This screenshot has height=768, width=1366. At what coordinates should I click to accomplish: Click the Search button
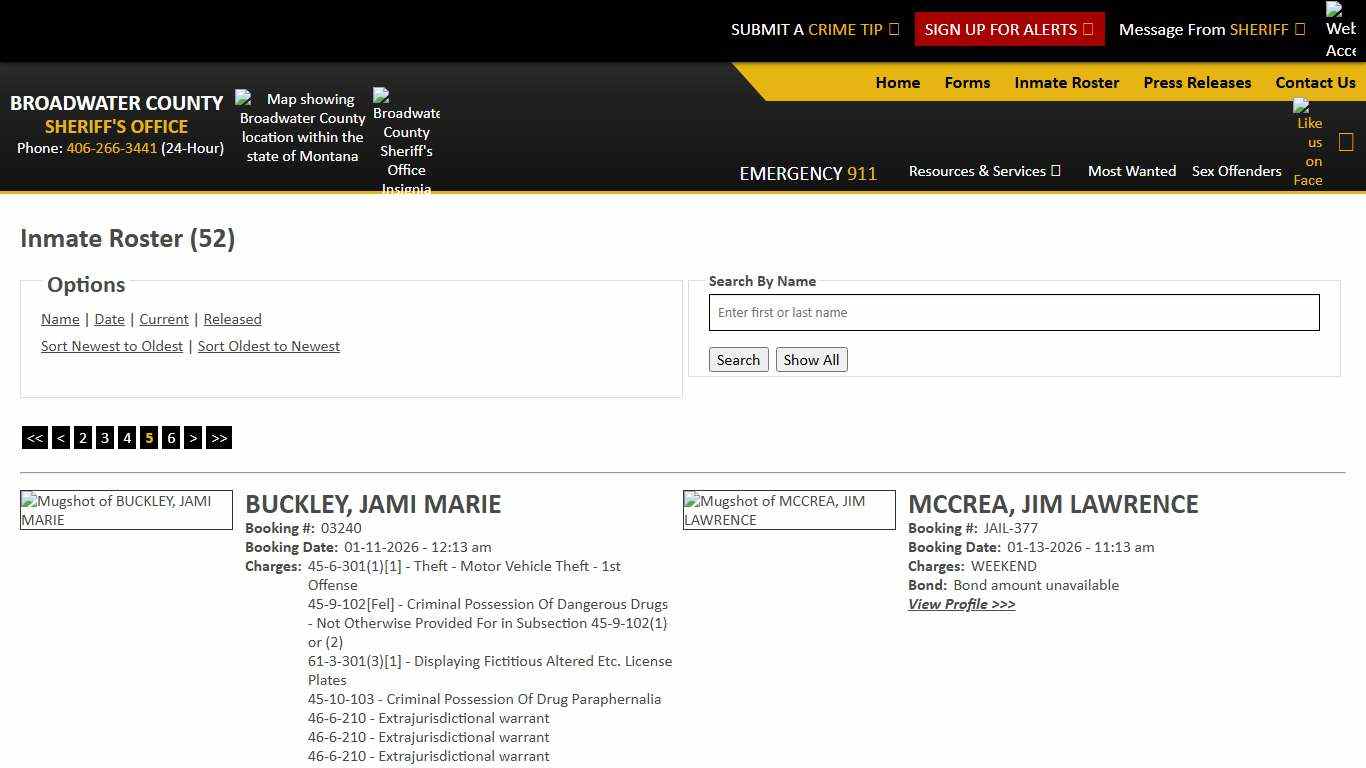pyautogui.click(x=738, y=359)
